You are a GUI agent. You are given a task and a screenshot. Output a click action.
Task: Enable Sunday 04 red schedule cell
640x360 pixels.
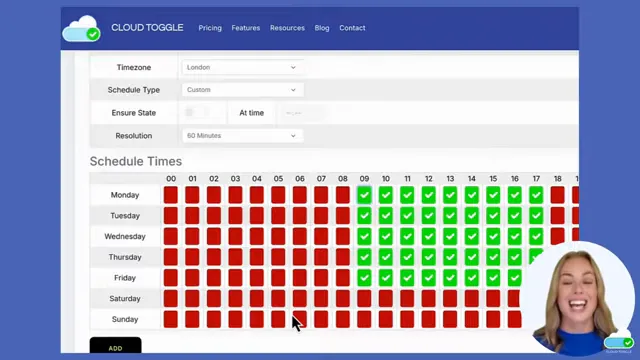coord(257,319)
